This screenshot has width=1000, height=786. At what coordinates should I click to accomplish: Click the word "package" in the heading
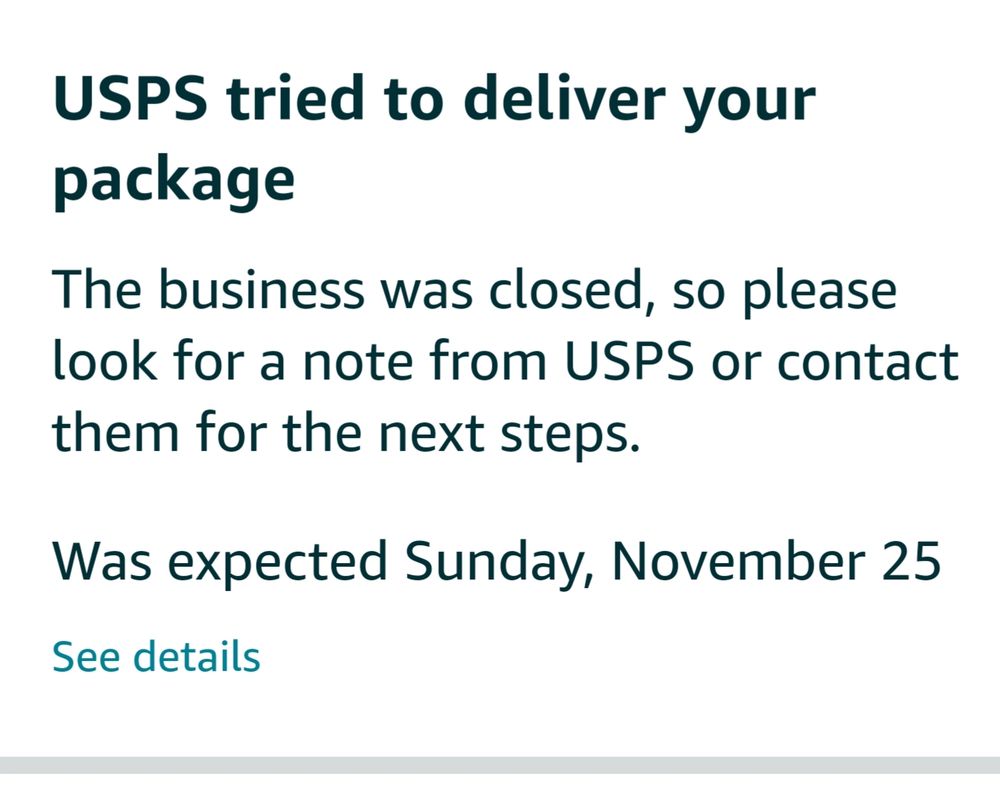click(173, 181)
